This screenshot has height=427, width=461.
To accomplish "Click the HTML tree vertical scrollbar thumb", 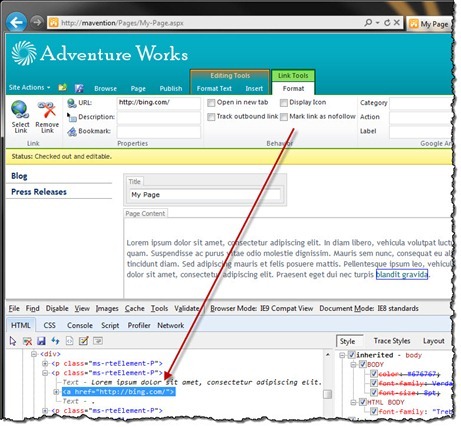I will [x=328, y=394].
